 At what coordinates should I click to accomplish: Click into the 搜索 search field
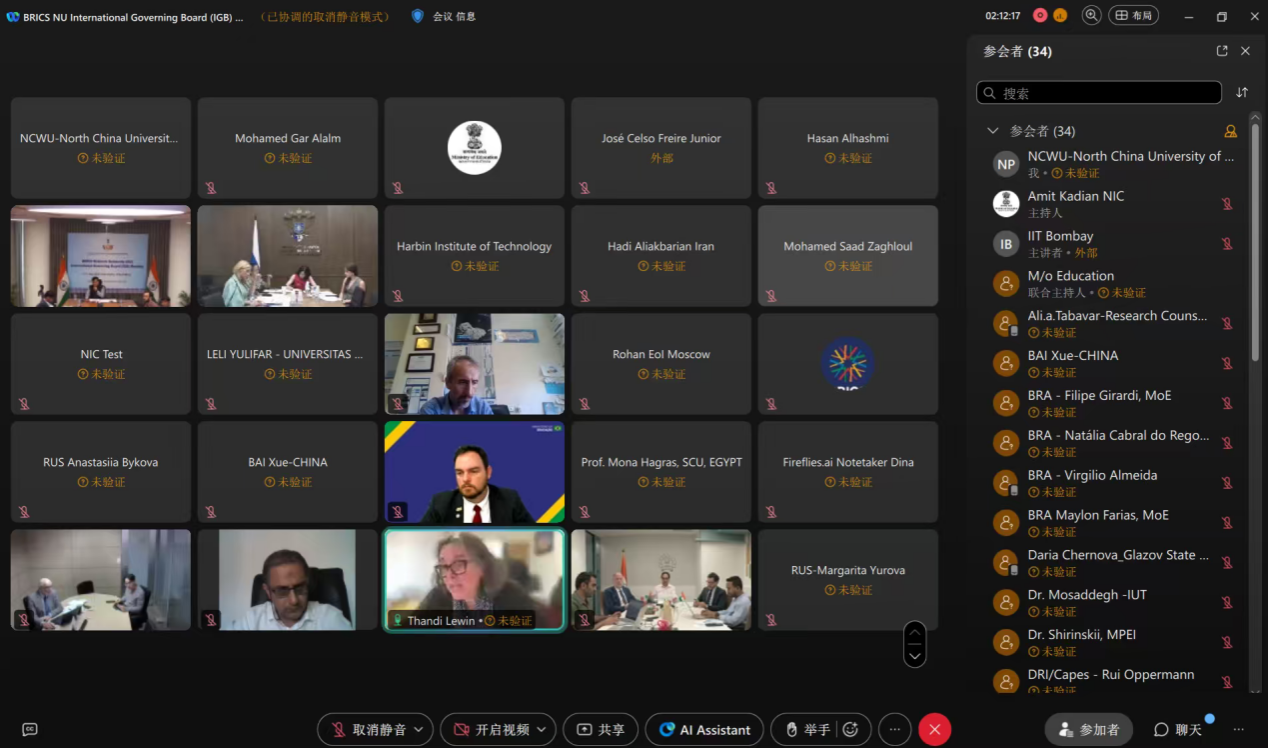[x=1099, y=93]
